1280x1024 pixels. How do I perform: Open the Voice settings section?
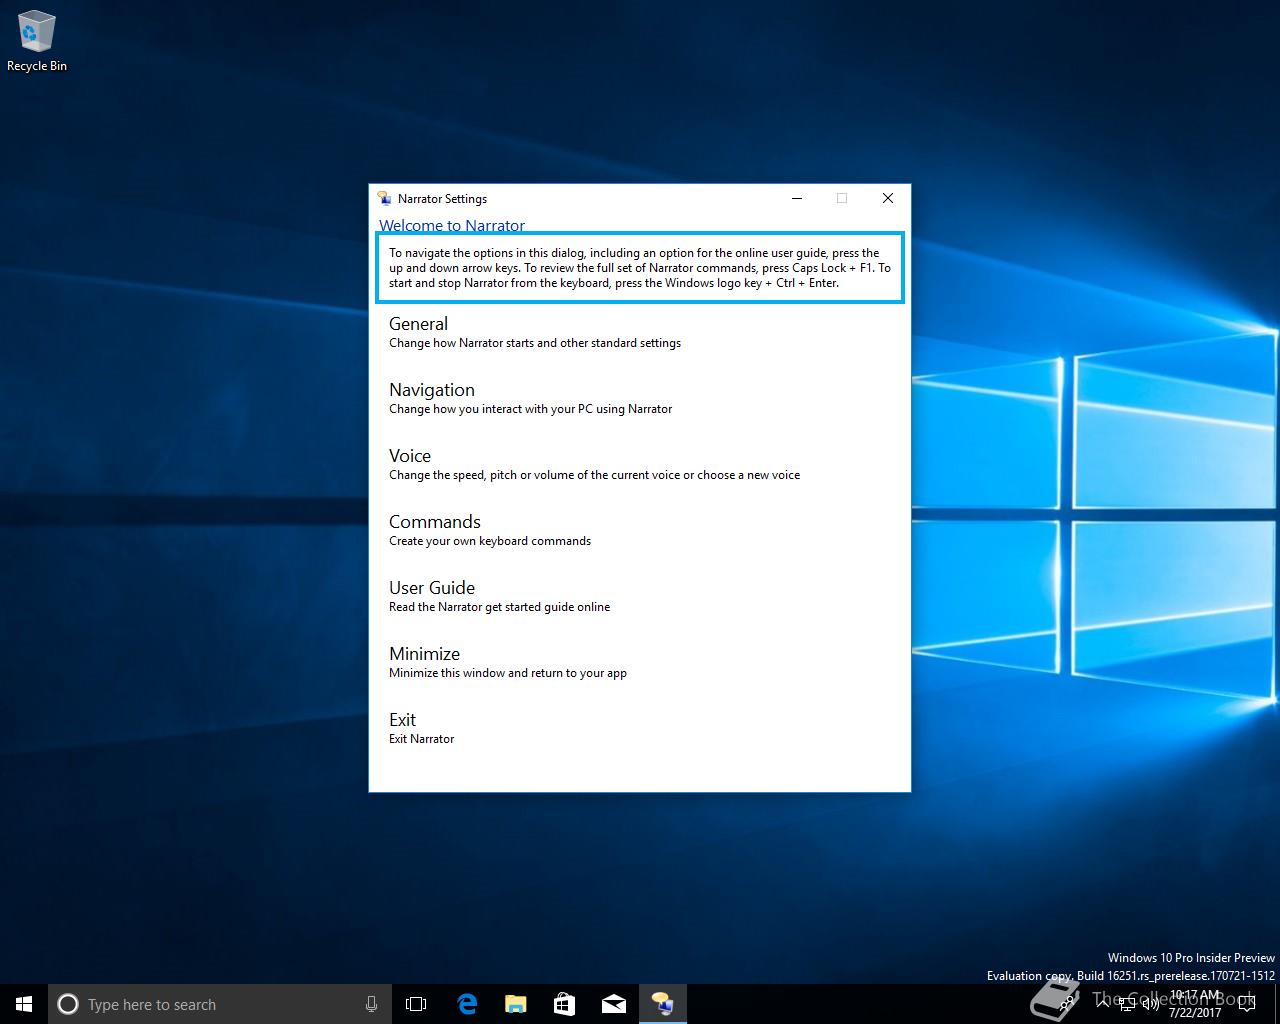point(594,464)
